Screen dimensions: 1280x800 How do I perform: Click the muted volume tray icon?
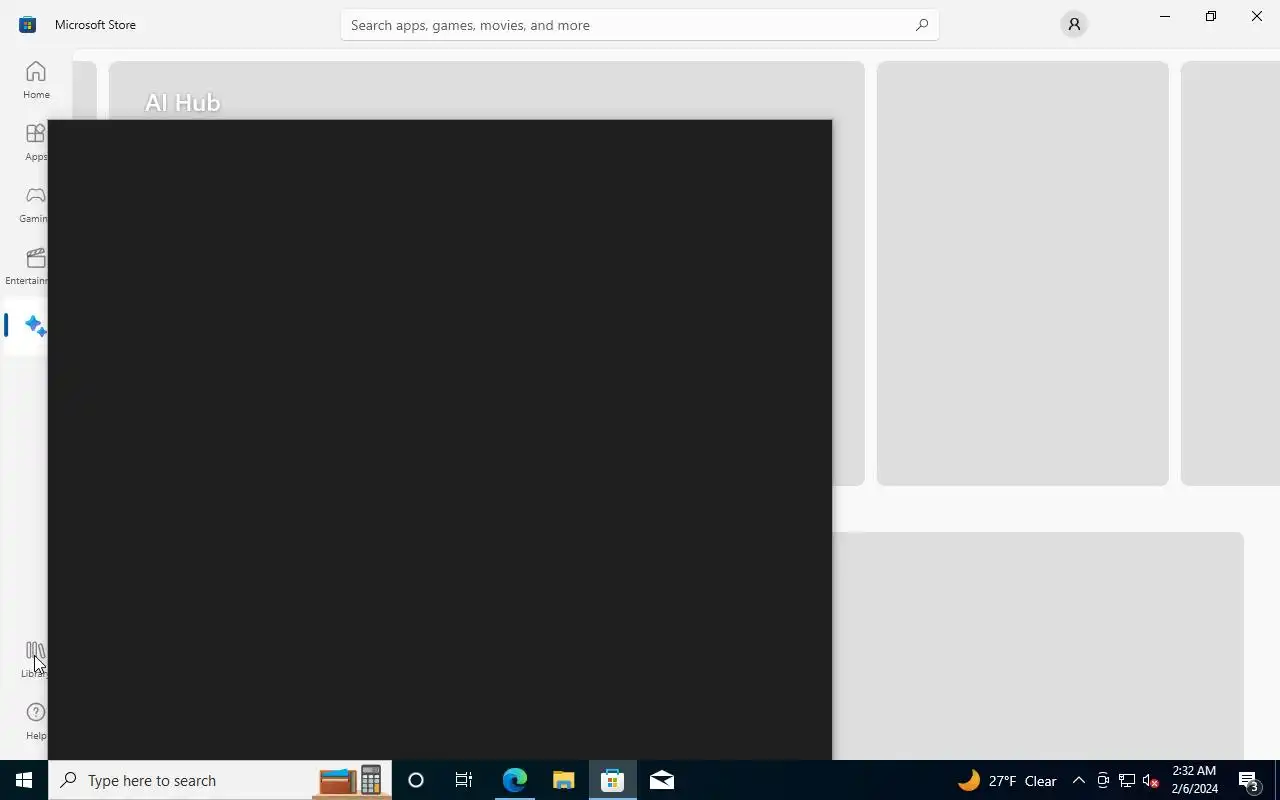tap(1151, 781)
